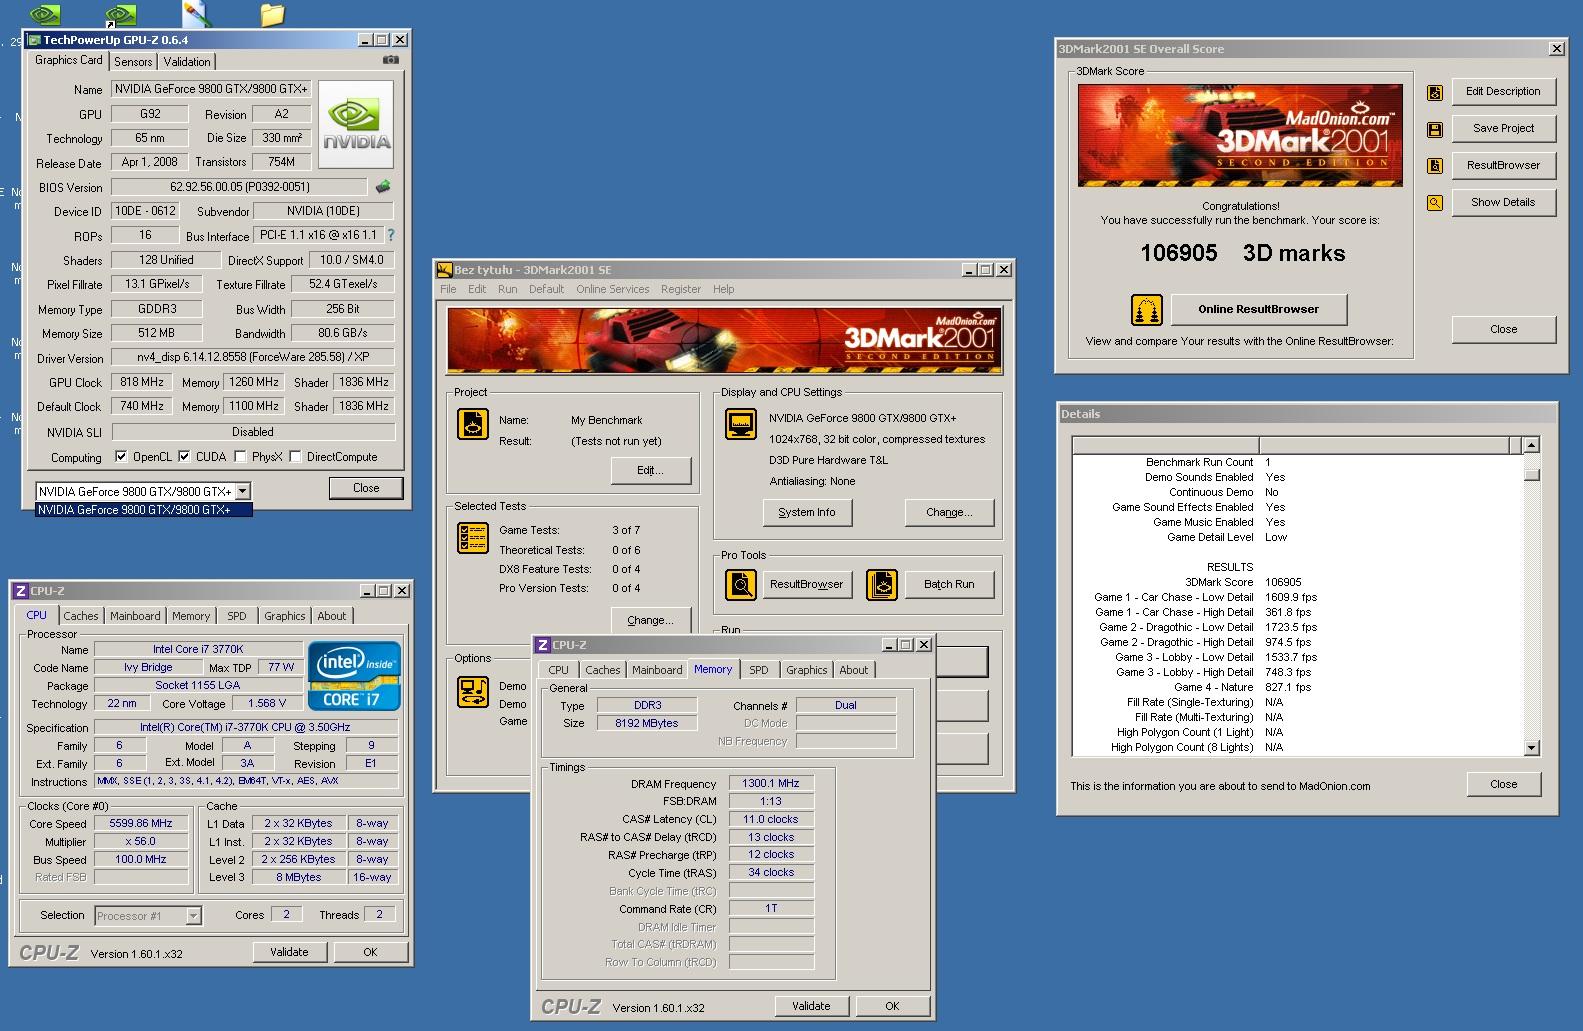Click Change button under Selected Tests
The image size is (1583, 1031).
pyautogui.click(x=650, y=620)
